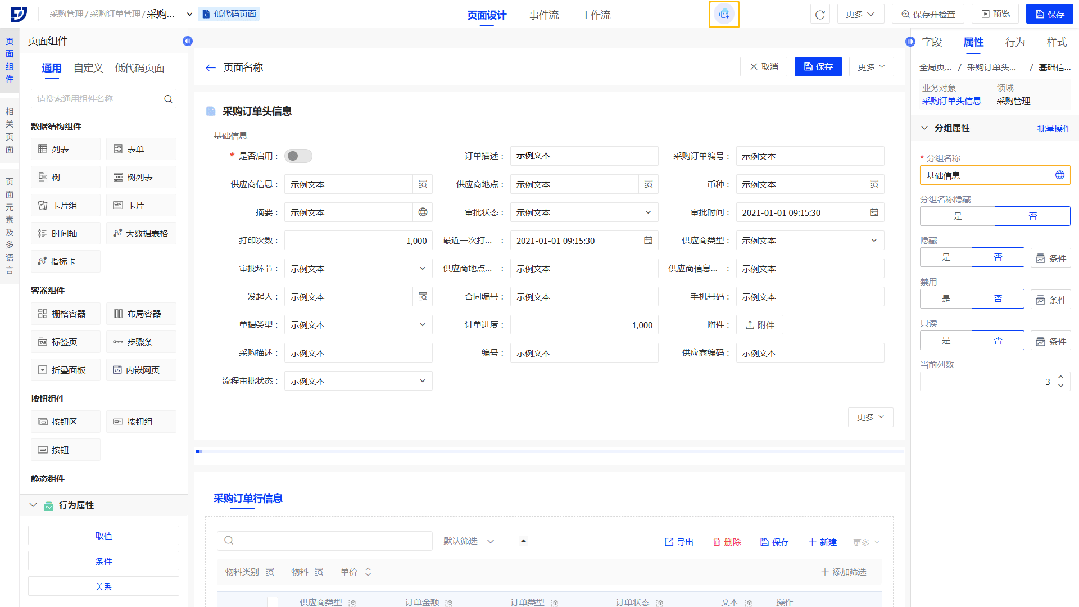
Task: Click the refresh icon in the top toolbar
Action: click(x=820, y=15)
